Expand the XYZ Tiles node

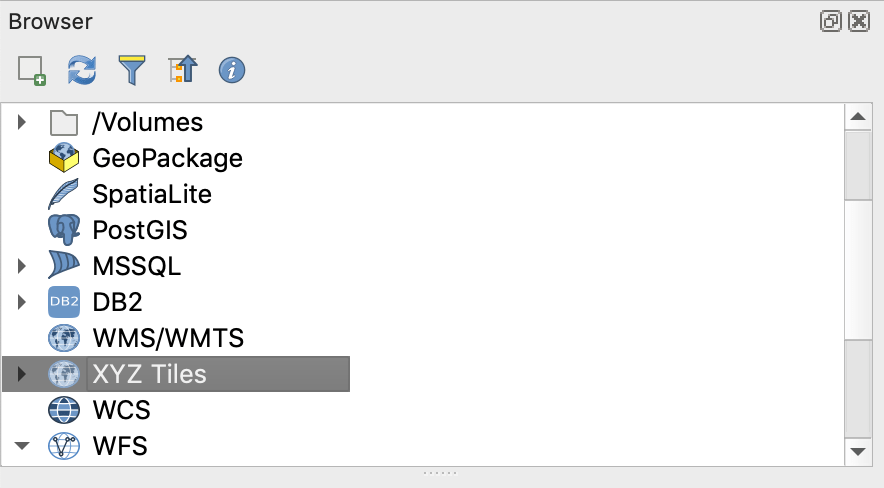coord(22,375)
